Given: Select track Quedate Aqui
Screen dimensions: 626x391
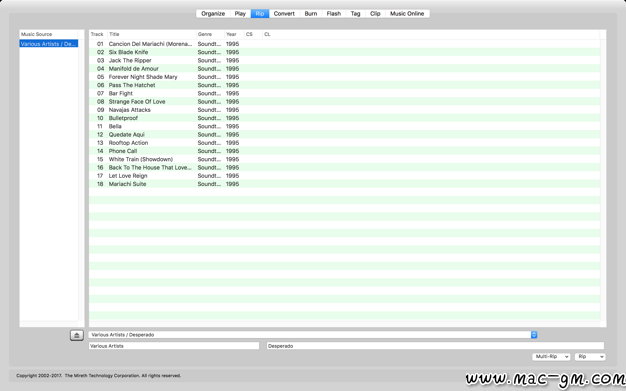Looking at the screenshot, I should (x=344, y=135).
